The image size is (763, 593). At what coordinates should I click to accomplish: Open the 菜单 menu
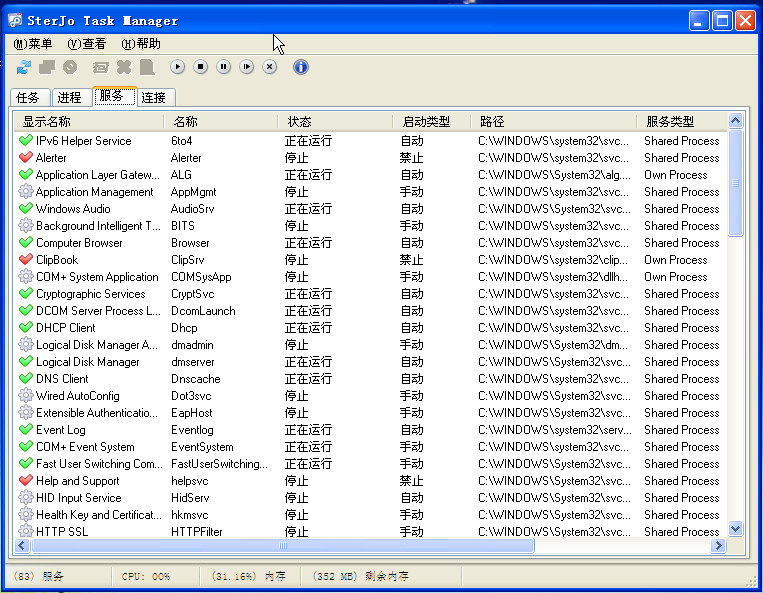click(x=33, y=44)
